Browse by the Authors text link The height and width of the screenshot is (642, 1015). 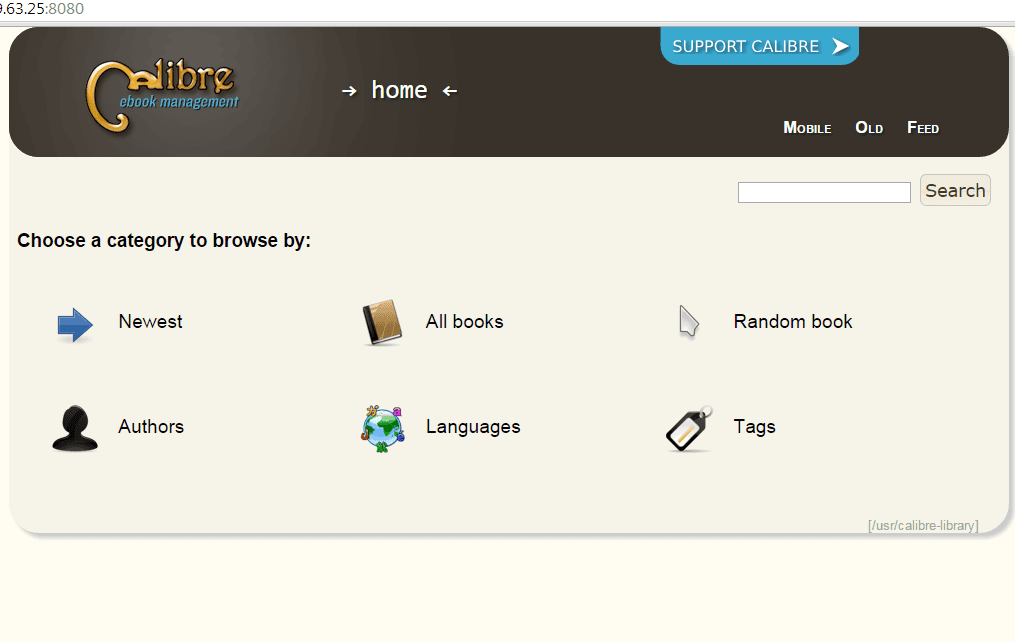pos(151,427)
